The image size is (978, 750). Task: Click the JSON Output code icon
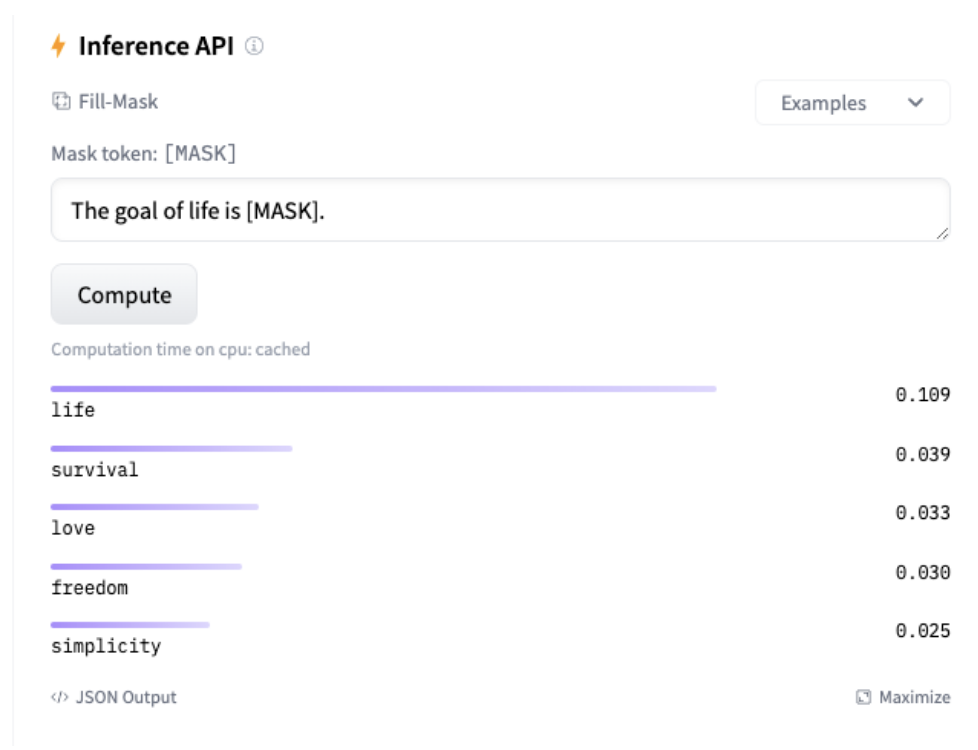pos(60,697)
